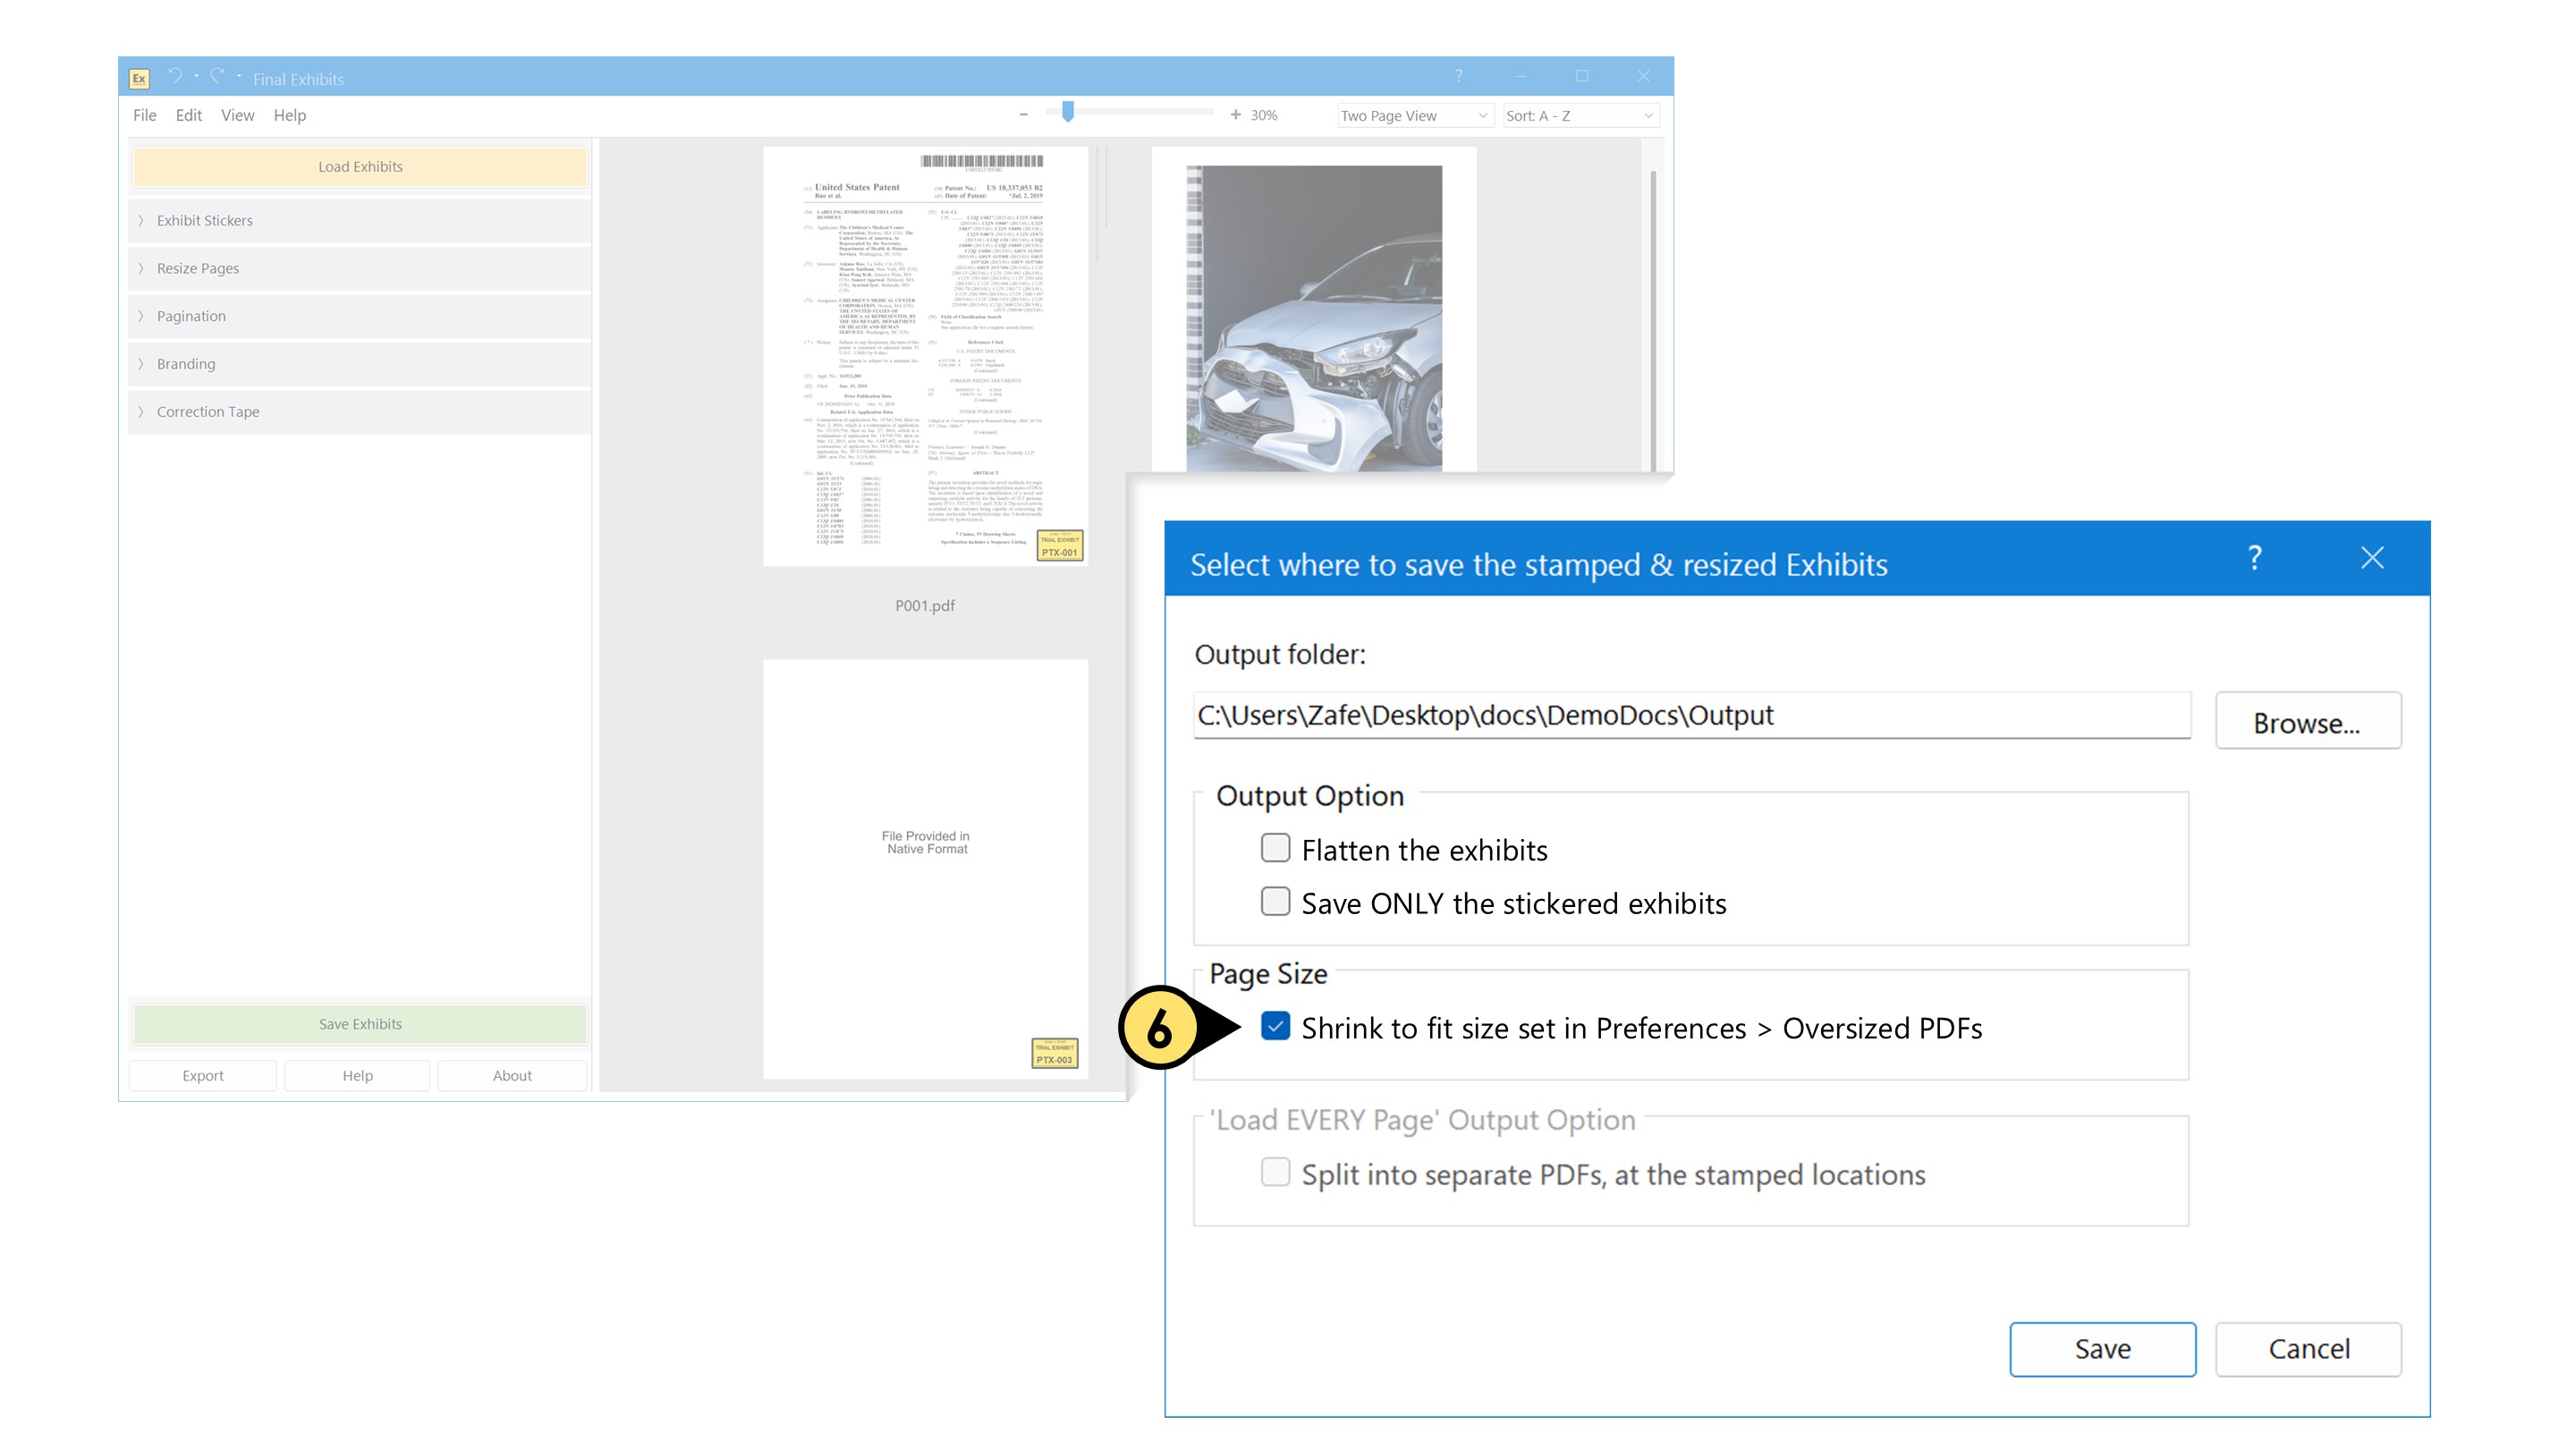Image resolution: width=2576 pixels, height=1449 pixels.
Task: Close the save exhibits dialog with X
Action: coord(2372,558)
